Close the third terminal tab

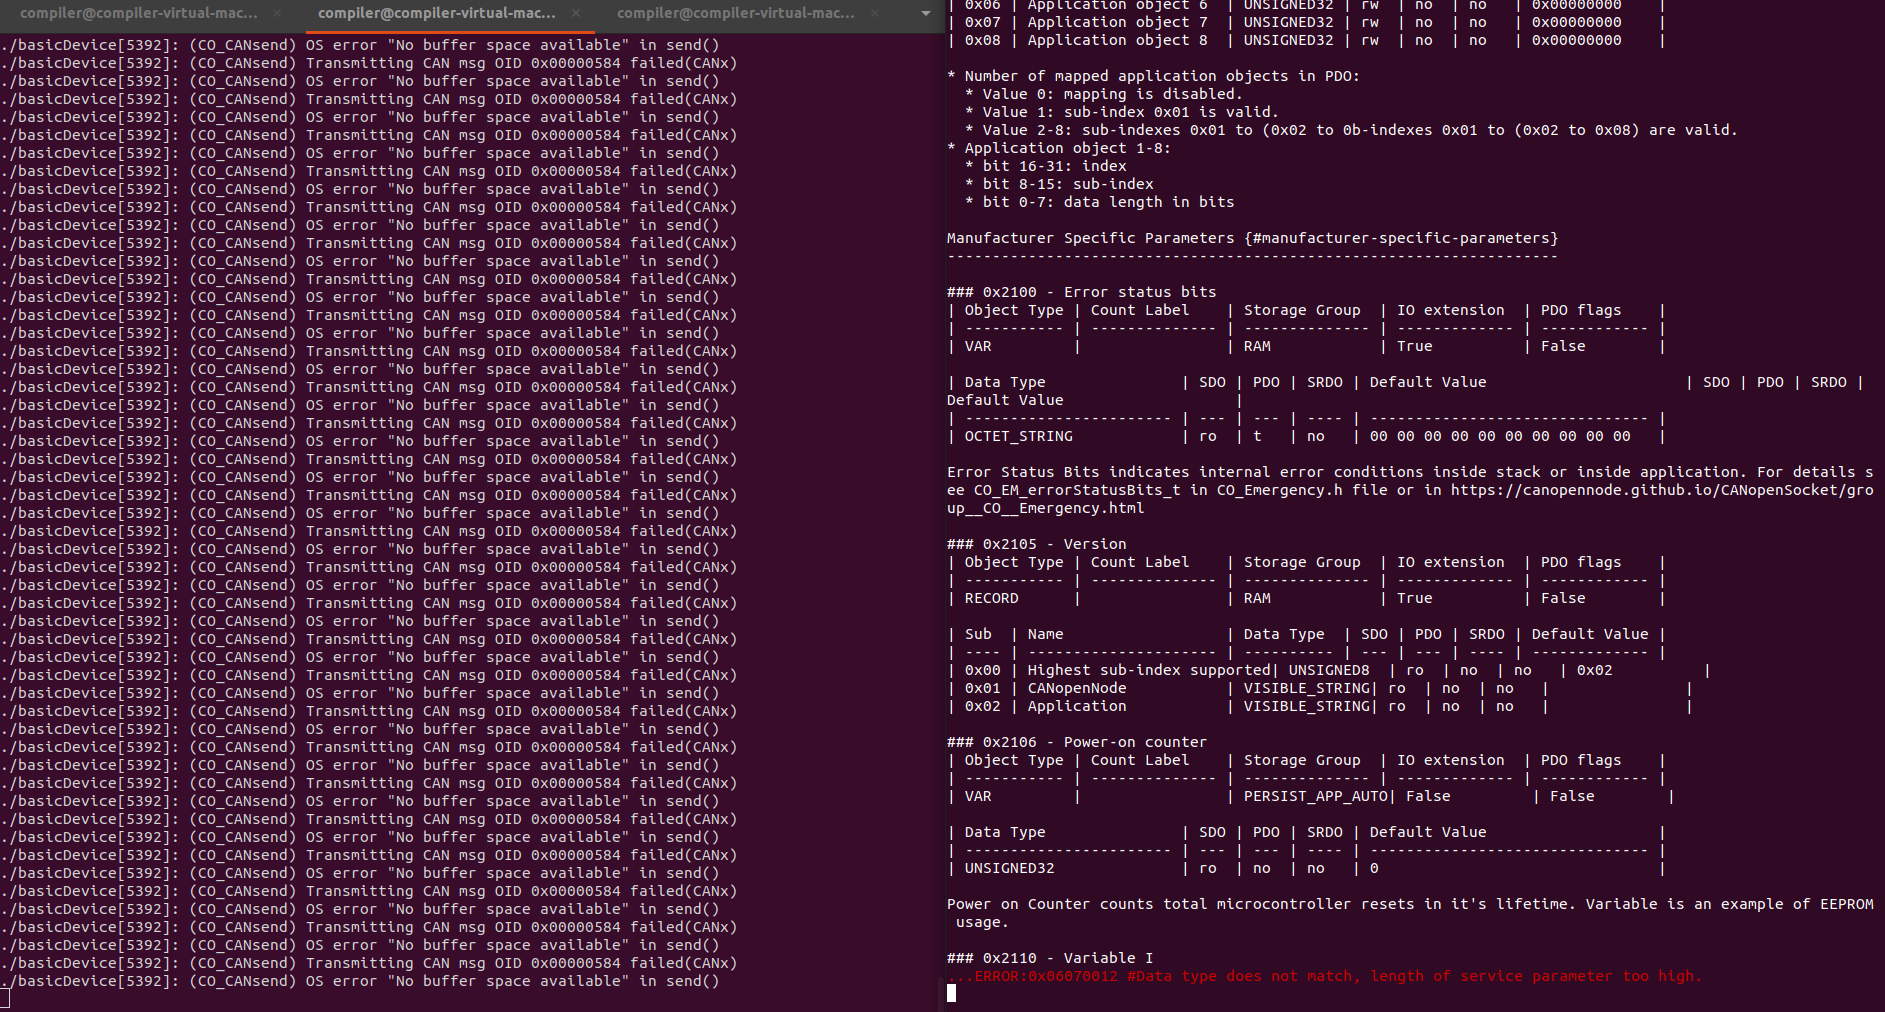pyautogui.click(x=875, y=14)
